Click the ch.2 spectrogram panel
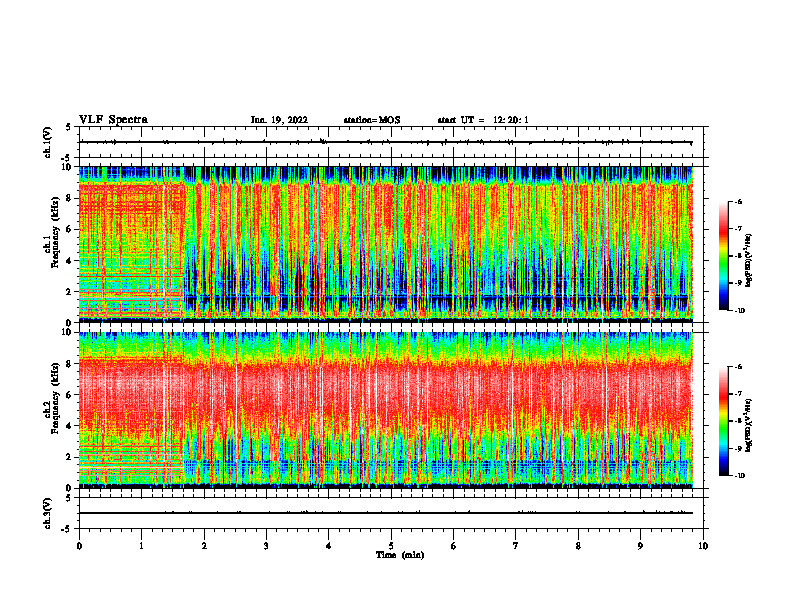Screen dimensions: 792x612 (x=386, y=410)
